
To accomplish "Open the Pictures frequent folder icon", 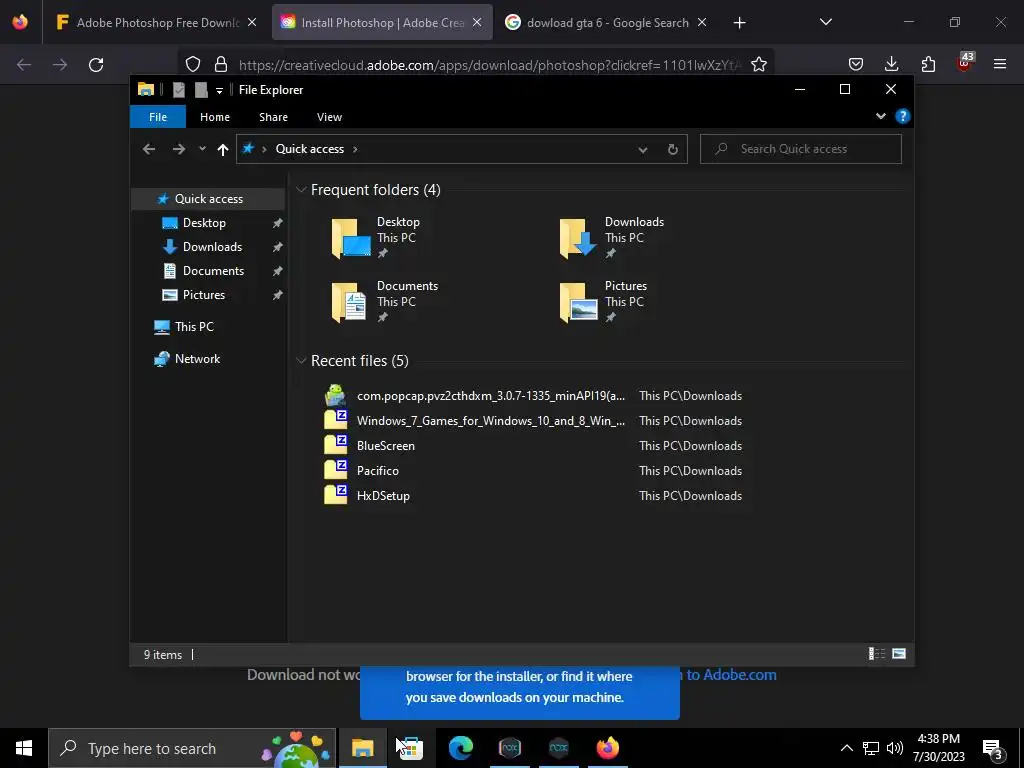I will pyautogui.click(x=579, y=302).
